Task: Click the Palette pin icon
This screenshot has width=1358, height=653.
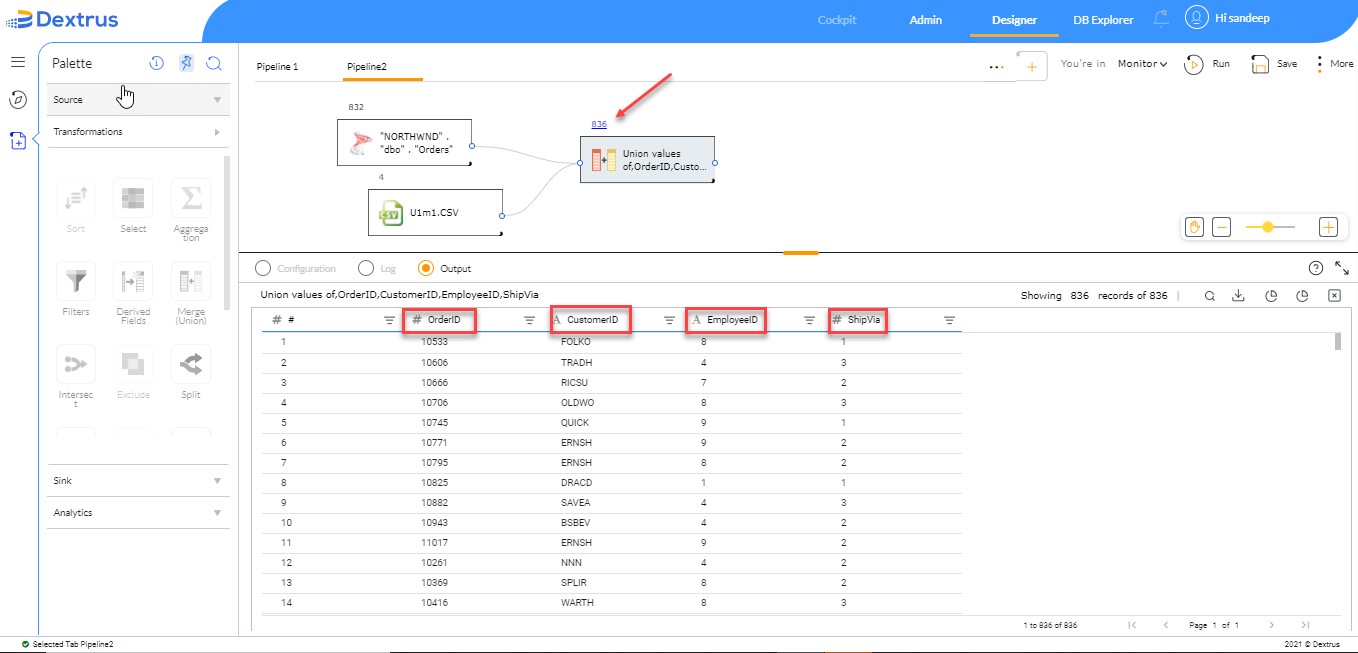Action: click(186, 63)
